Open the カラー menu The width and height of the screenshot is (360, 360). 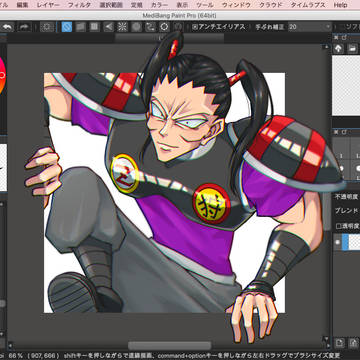[x=159, y=5]
